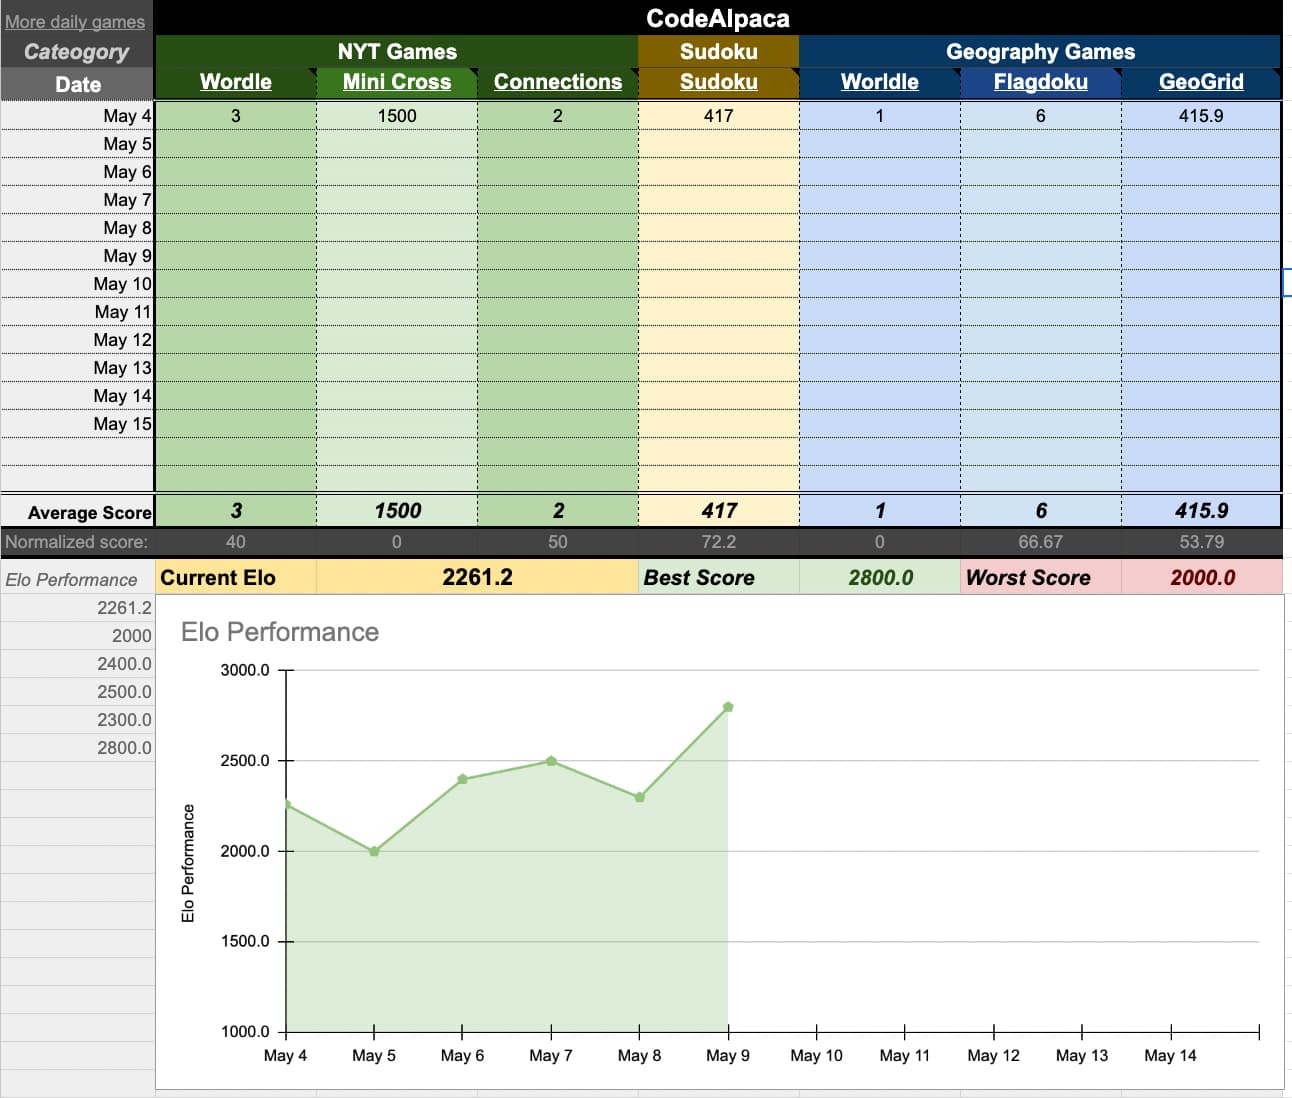Screen dimensions: 1292x1098
Task: Select the Average Score label cell
Action: click(x=77, y=512)
